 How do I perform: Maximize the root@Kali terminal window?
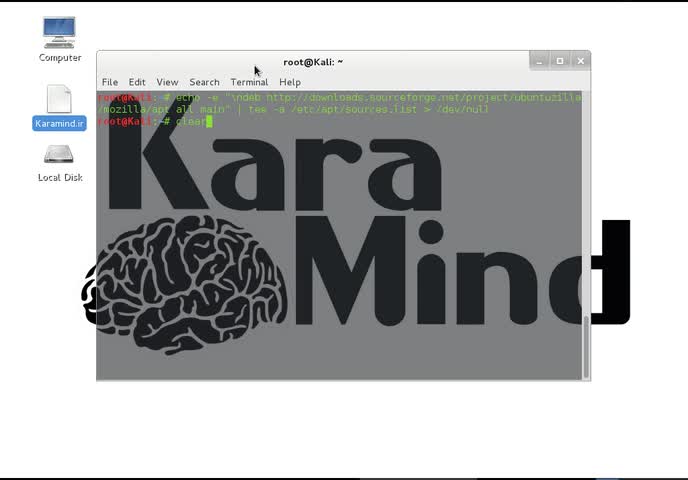tap(560, 61)
